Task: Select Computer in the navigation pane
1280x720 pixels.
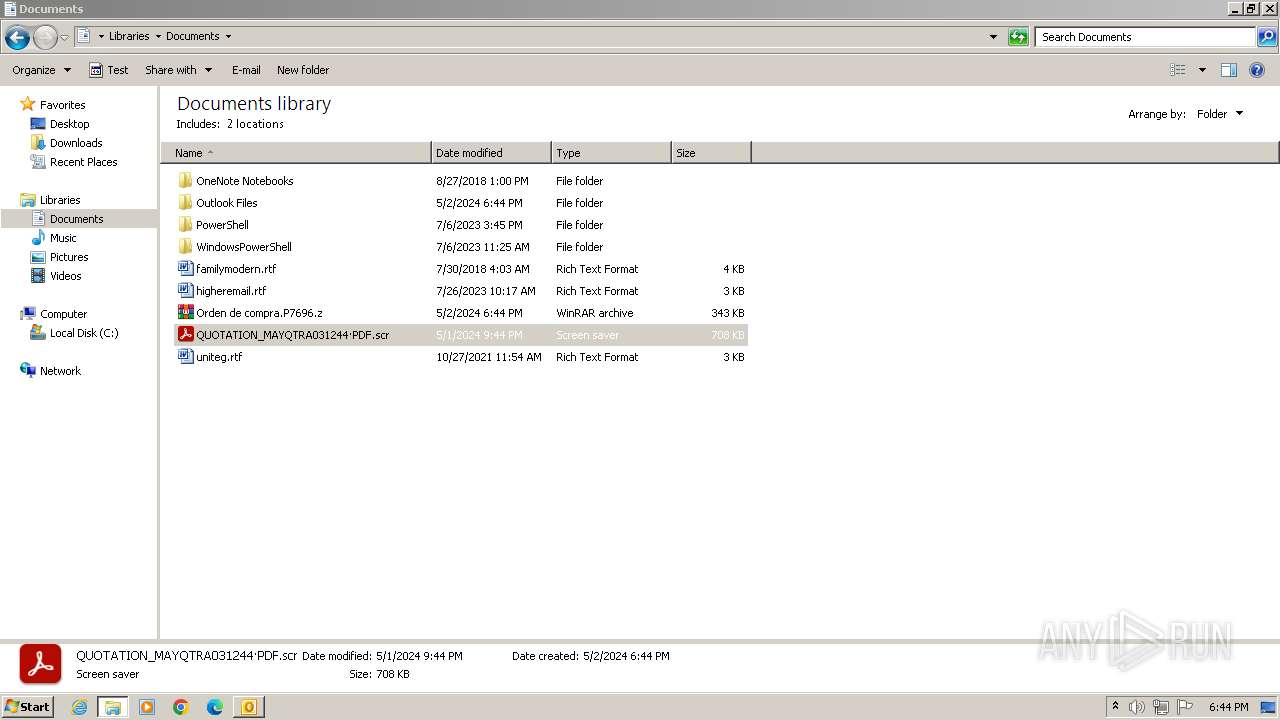Action: tap(63, 314)
